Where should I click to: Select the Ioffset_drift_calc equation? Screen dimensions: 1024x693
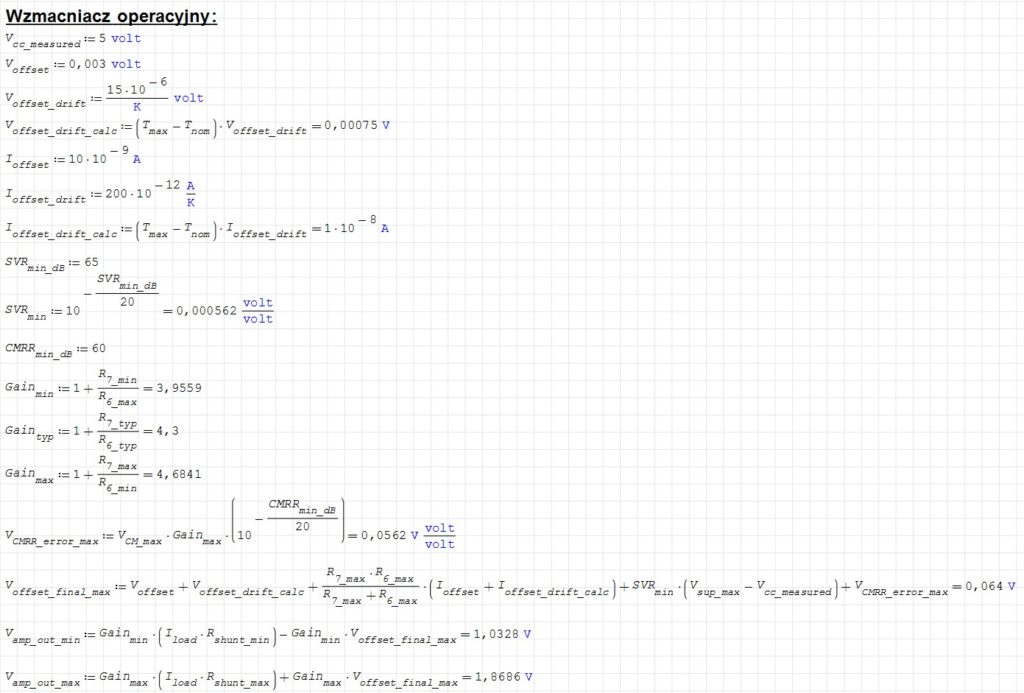click(x=196, y=229)
